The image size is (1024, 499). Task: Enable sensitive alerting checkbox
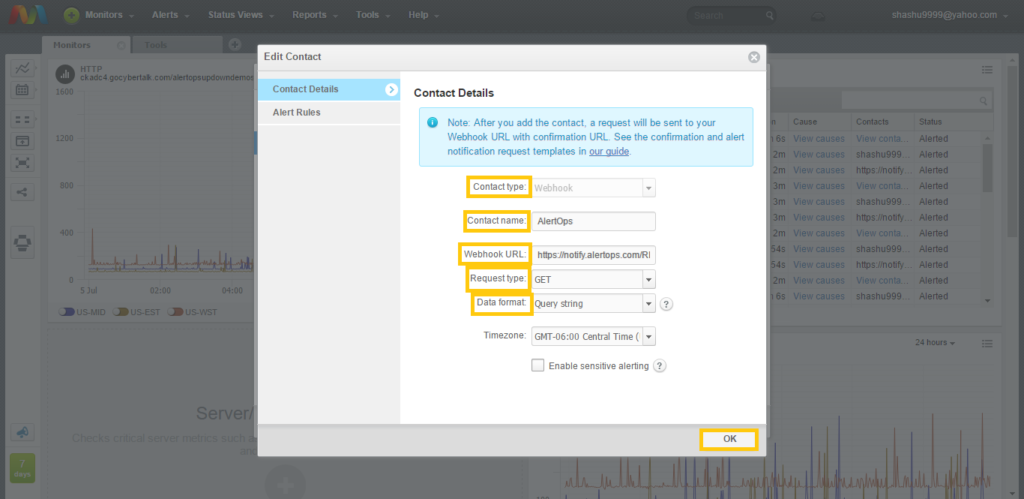point(537,365)
